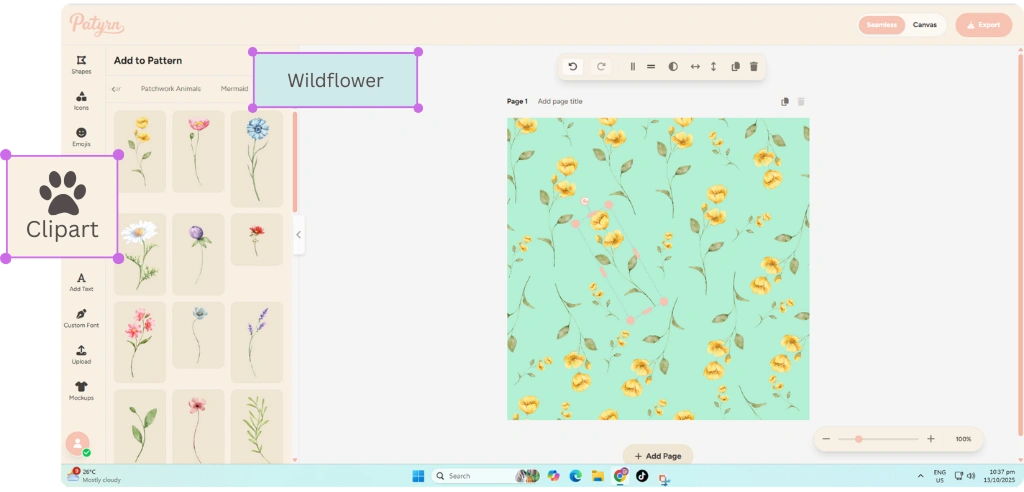Open the Icons library
This screenshot has height=492, width=1024.
click(x=81, y=100)
